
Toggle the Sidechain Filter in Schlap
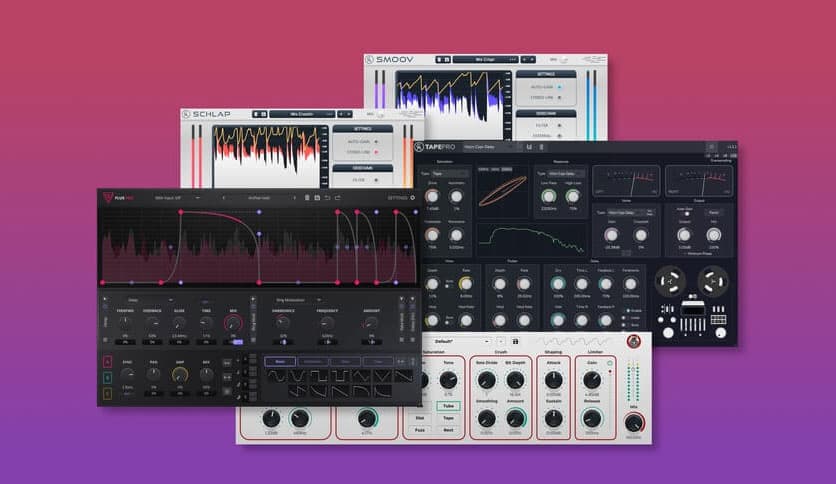[376, 180]
